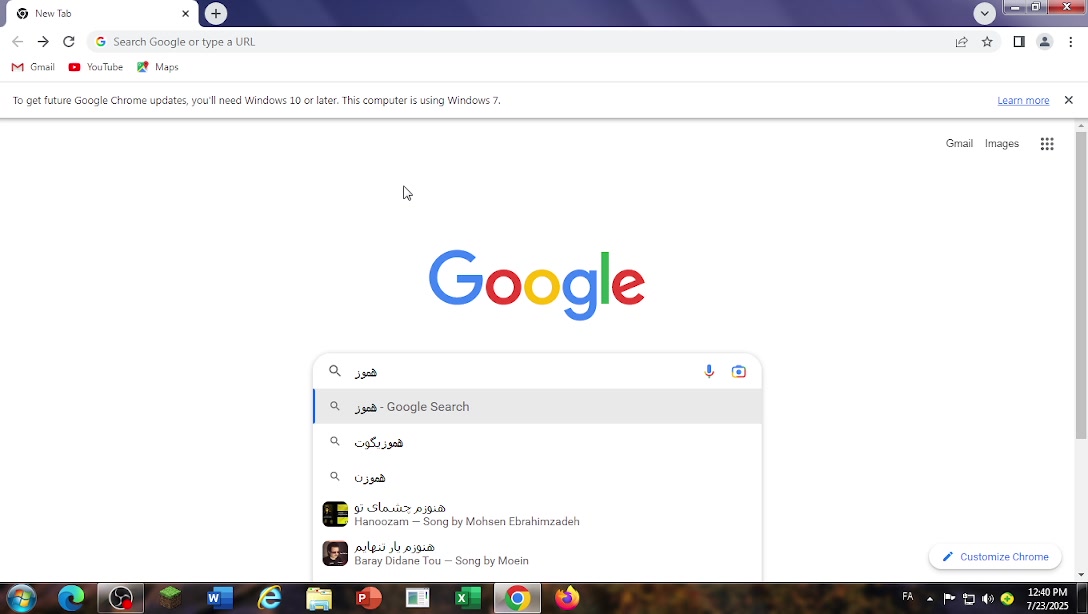Open the tab search dropdown arrow
This screenshot has width=1088, height=614.
[x=984, y=13]
